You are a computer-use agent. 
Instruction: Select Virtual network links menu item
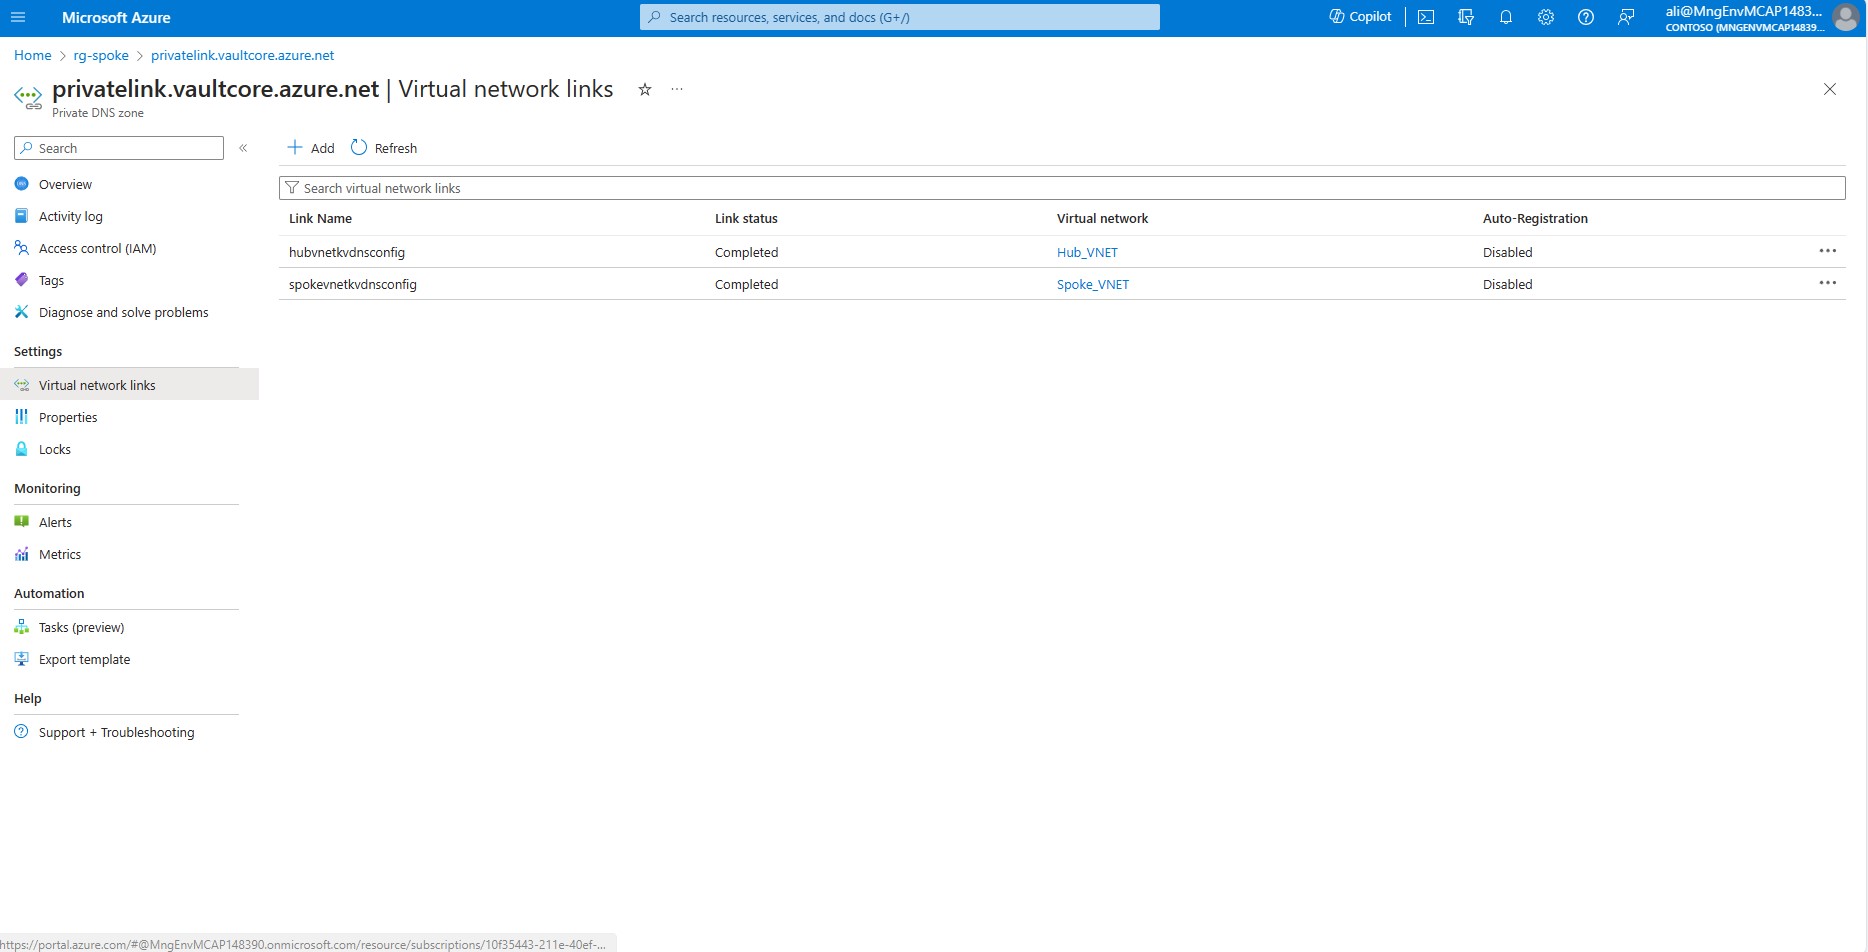(129, 385)
